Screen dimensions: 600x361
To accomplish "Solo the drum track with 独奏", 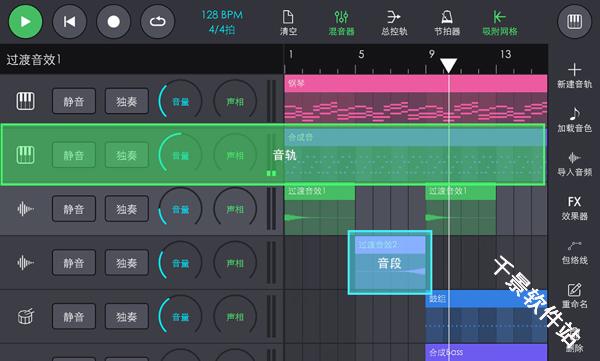I will tap(127, 317).
